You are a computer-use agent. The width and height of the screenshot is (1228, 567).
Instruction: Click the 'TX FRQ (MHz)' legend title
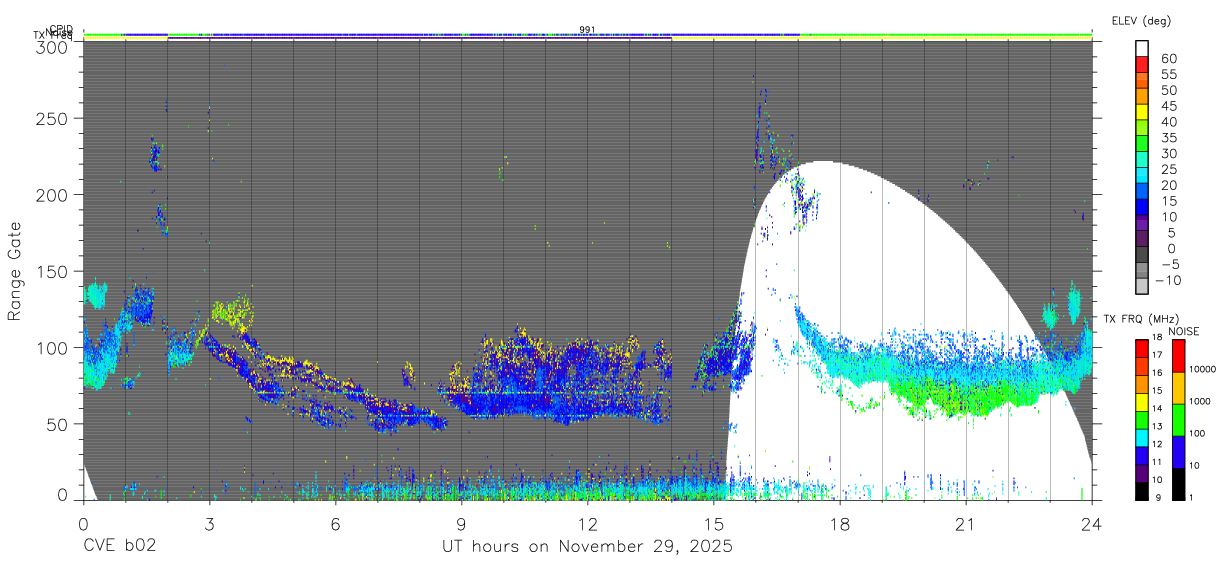point(1141,319)
